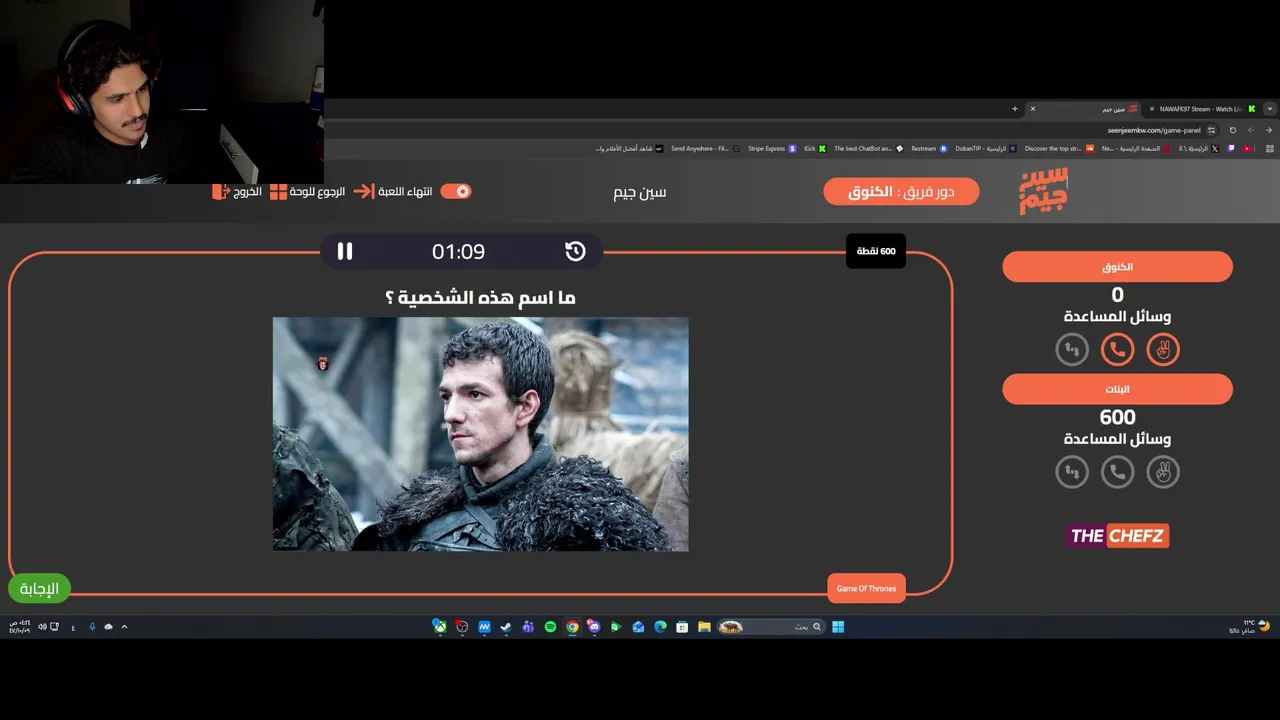Pause the question countdown timer

[345, 252]
